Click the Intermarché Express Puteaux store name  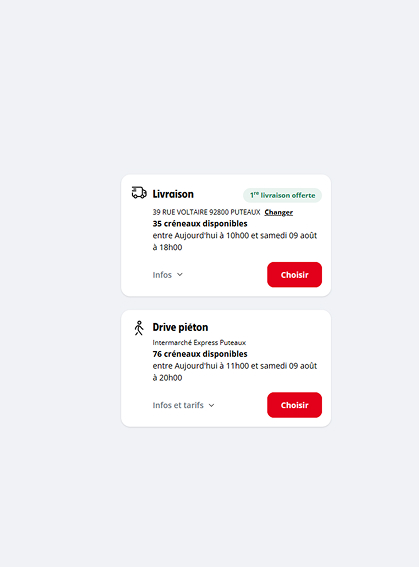(x=199, y=342)
